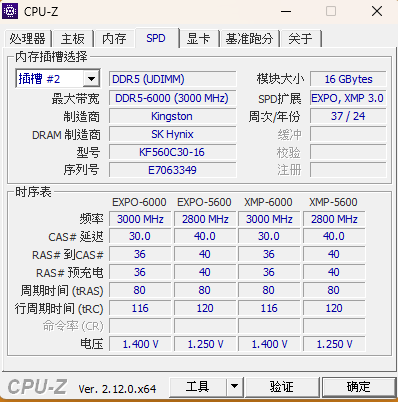Screen dimensions: 398x402
Task: Click the EXPO-5600 tRAS value 80
Action: tap(205, 290)
